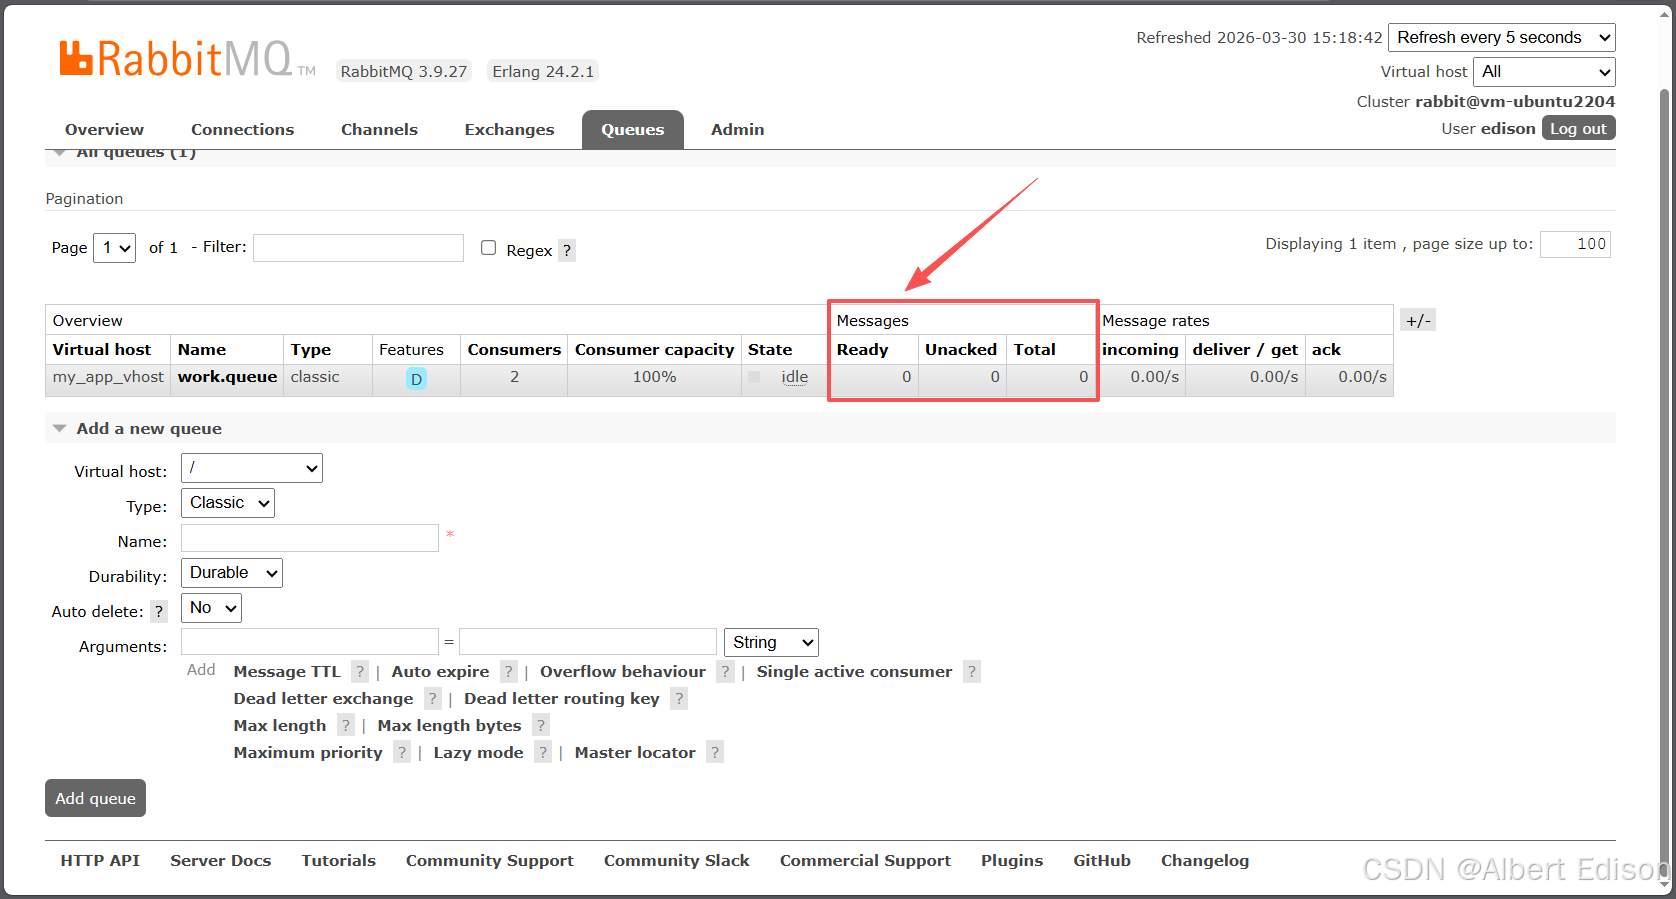
Task: Click the RabbitMQ logo
Action: point(187,59)
